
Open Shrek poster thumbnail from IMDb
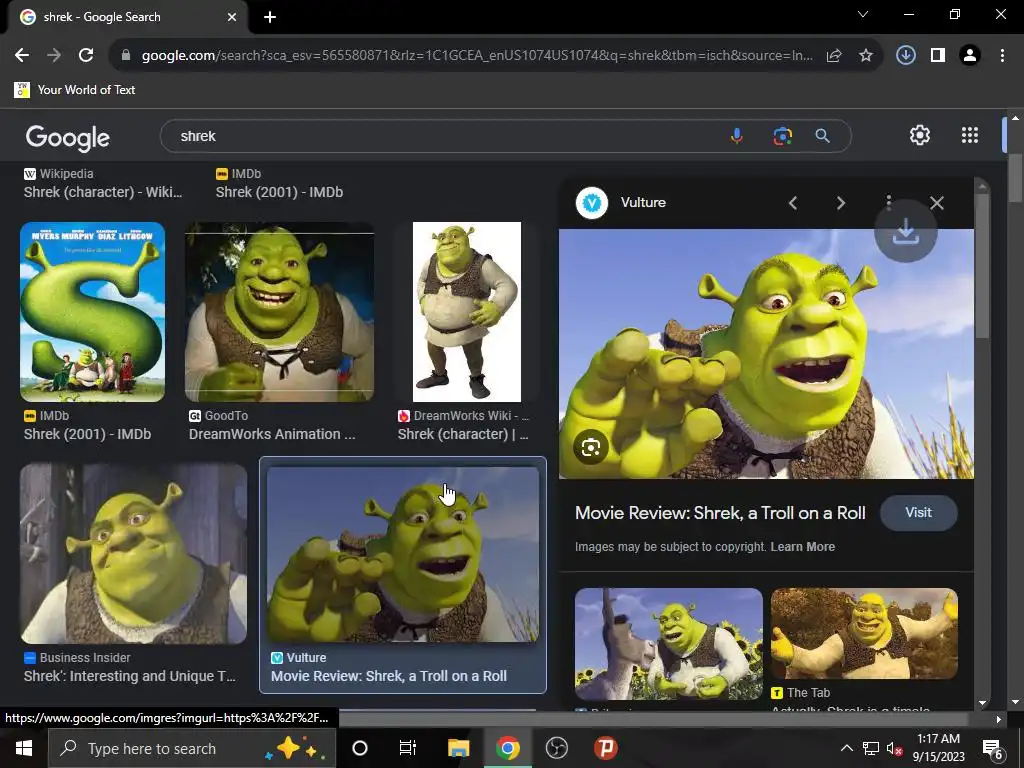pos(92,312)
